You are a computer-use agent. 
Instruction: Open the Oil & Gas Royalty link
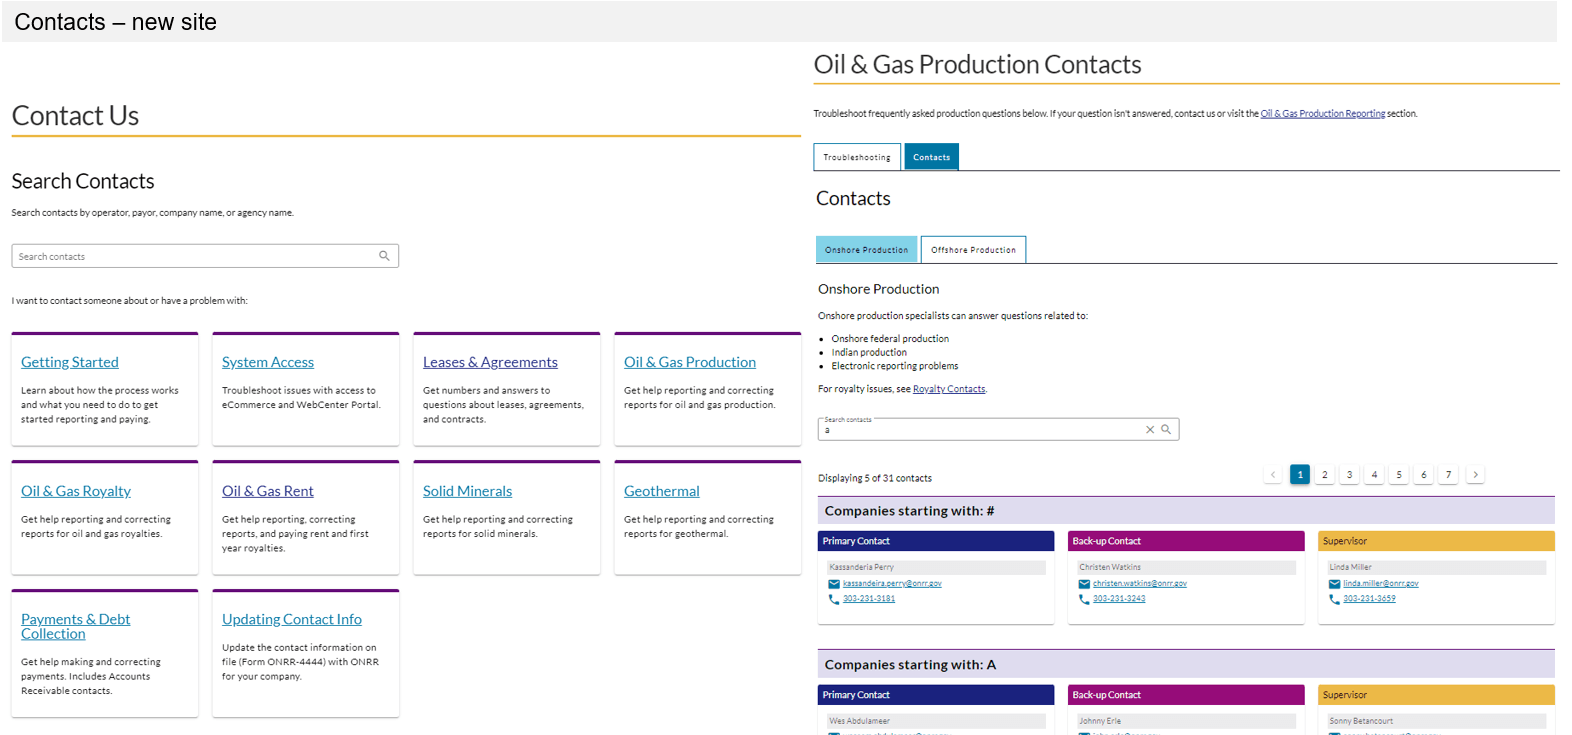tap(76, 491)
